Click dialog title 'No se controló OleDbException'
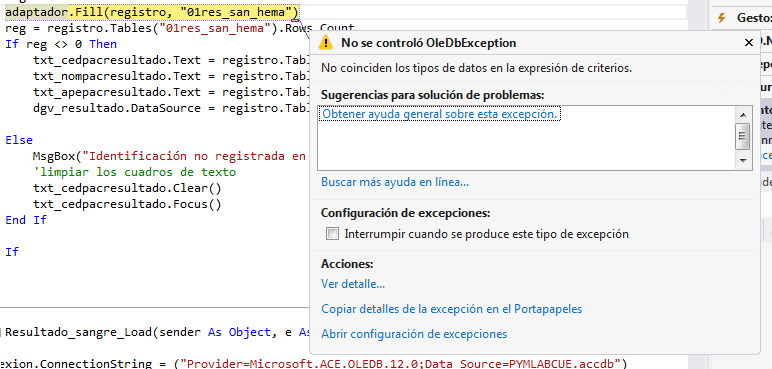 pos(429,43)
